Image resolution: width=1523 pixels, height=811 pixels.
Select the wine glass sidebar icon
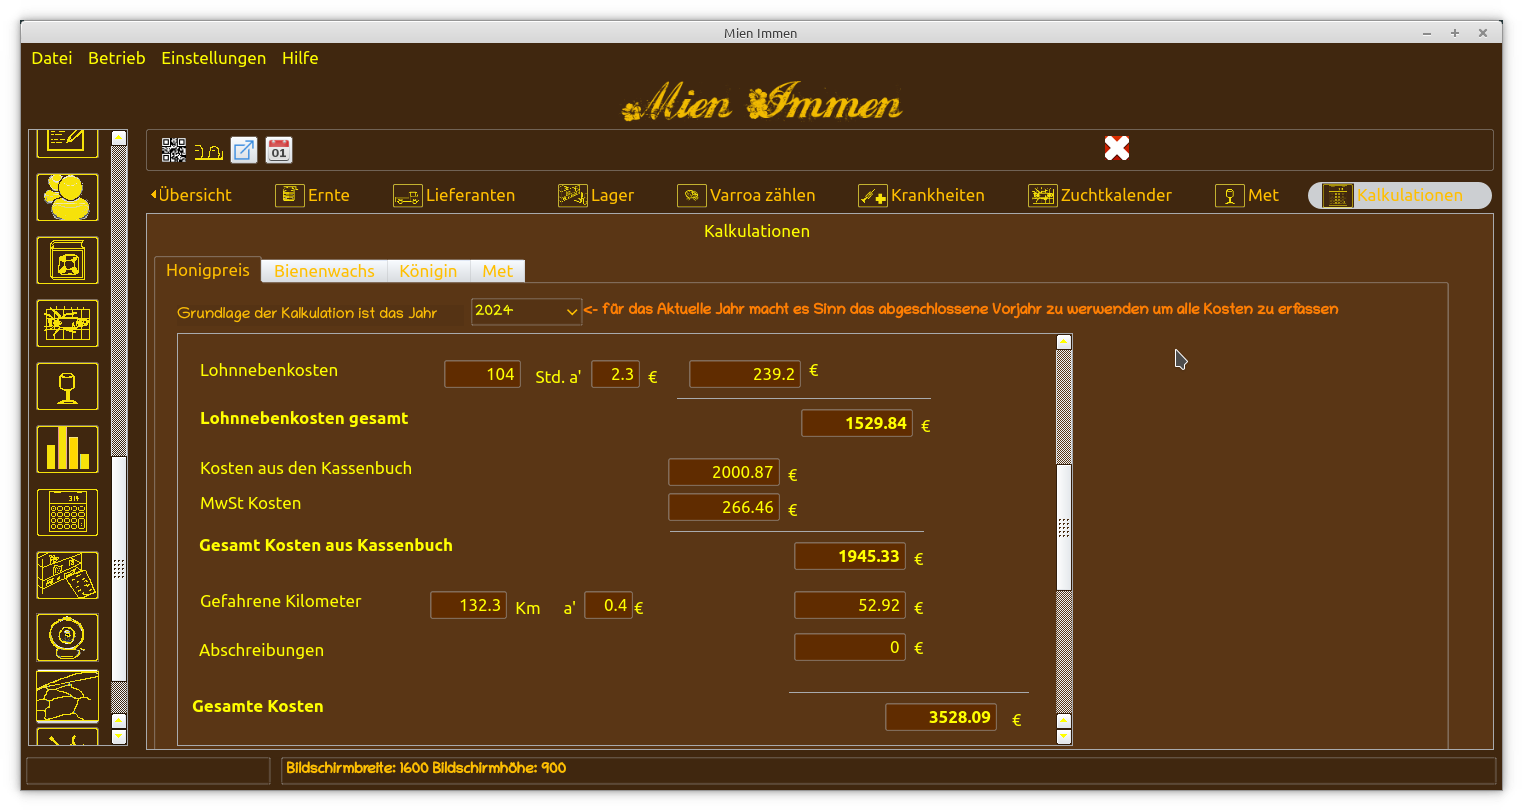click(x=68, y=386)
